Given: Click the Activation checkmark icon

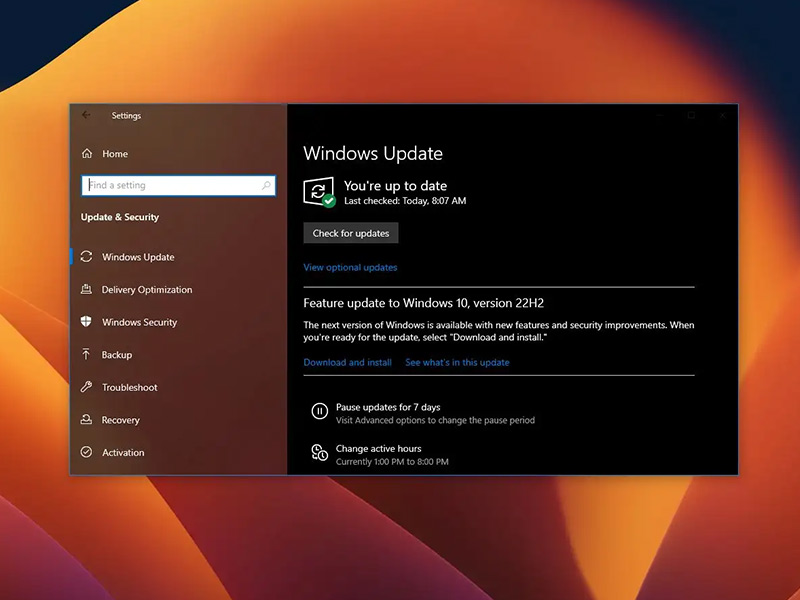Looking at the screenshot, I should 86,453.
